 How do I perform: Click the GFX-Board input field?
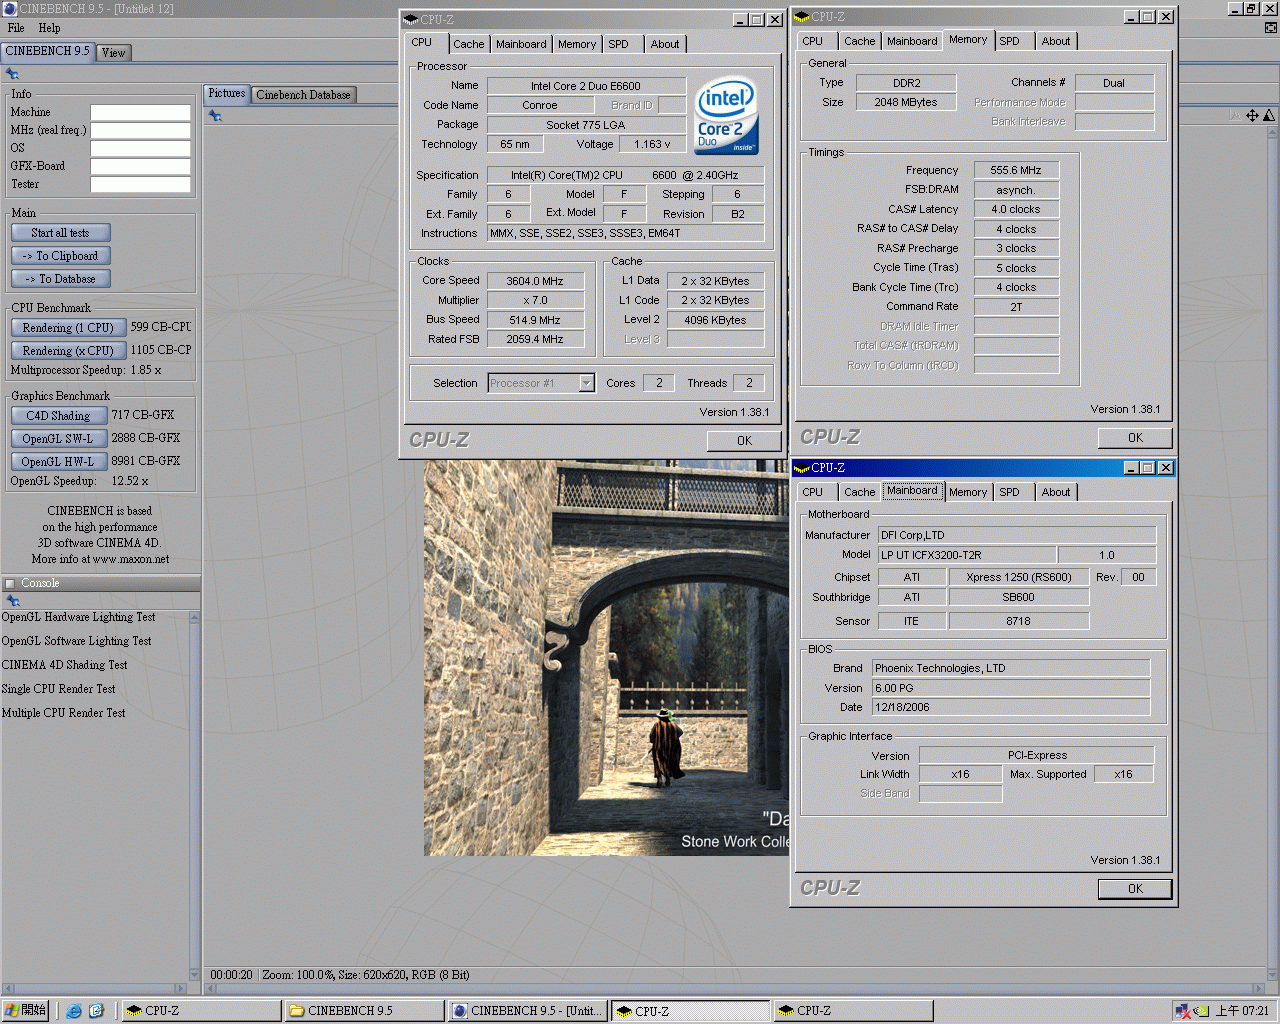point(140,166)
